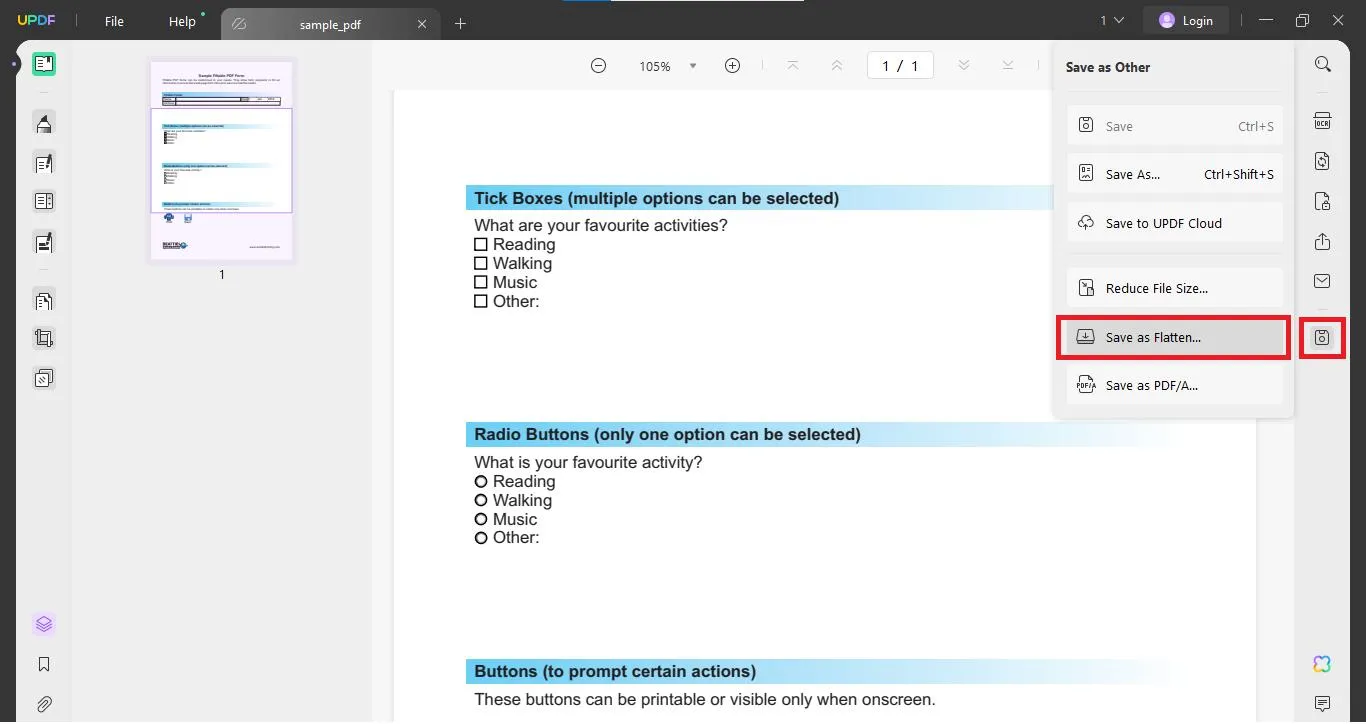
Task: Click the zoom out minus icon
Action: (x=598, y=65)
